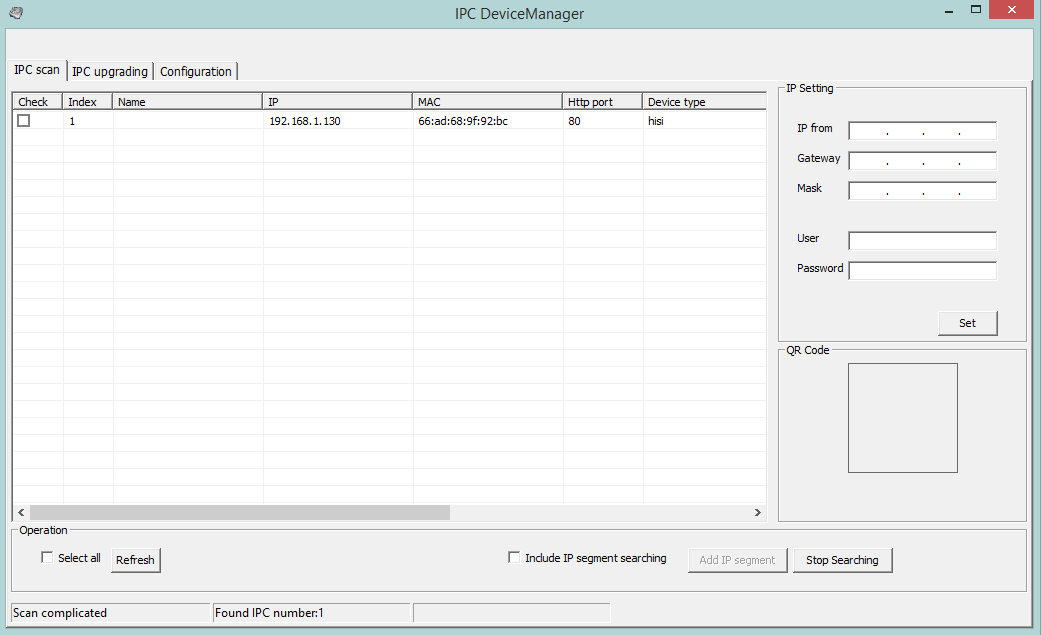
Task: Enable the Select all checkbox
Action: [47, 558]
